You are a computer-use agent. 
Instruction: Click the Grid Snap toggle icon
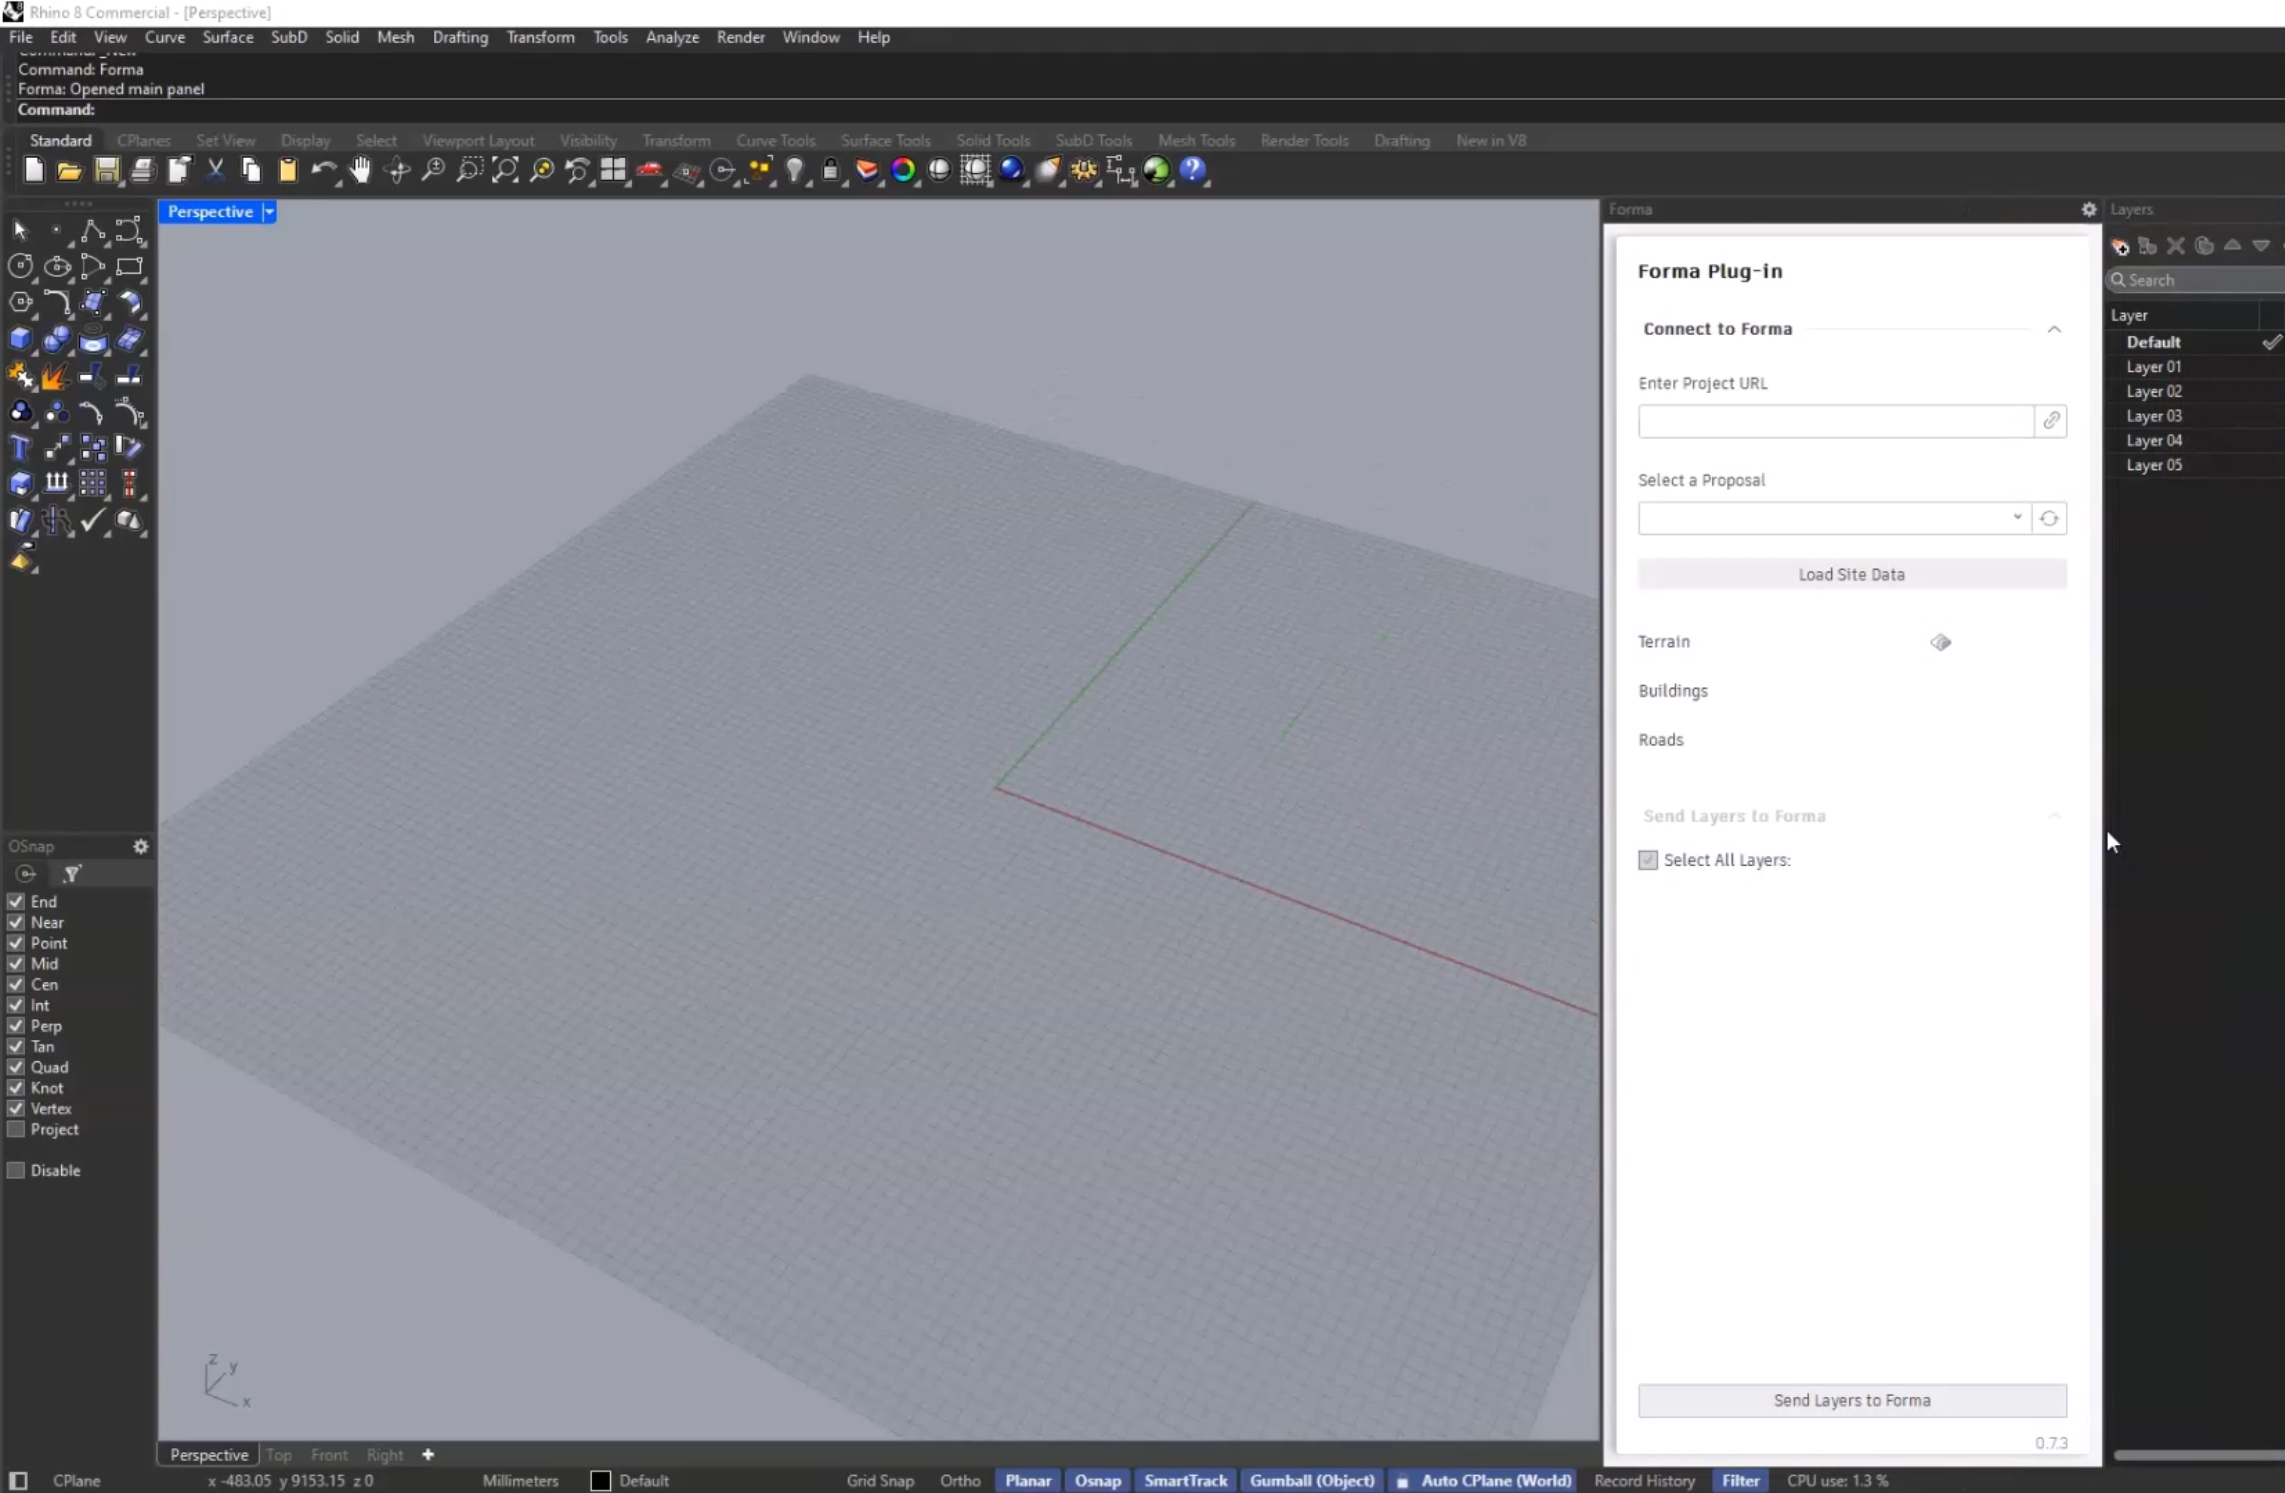pyautogui.click(x=878, y=1480)
